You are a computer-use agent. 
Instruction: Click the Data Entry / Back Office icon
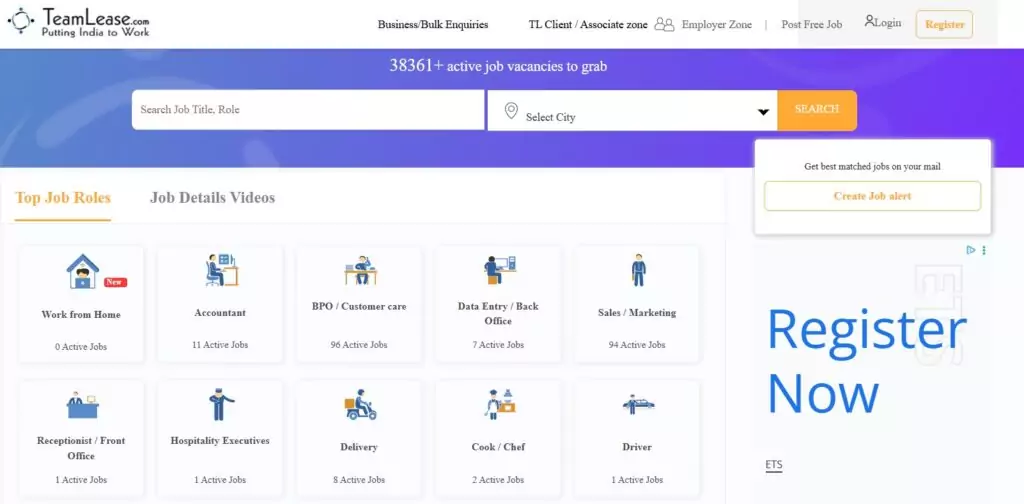(498, 270)
